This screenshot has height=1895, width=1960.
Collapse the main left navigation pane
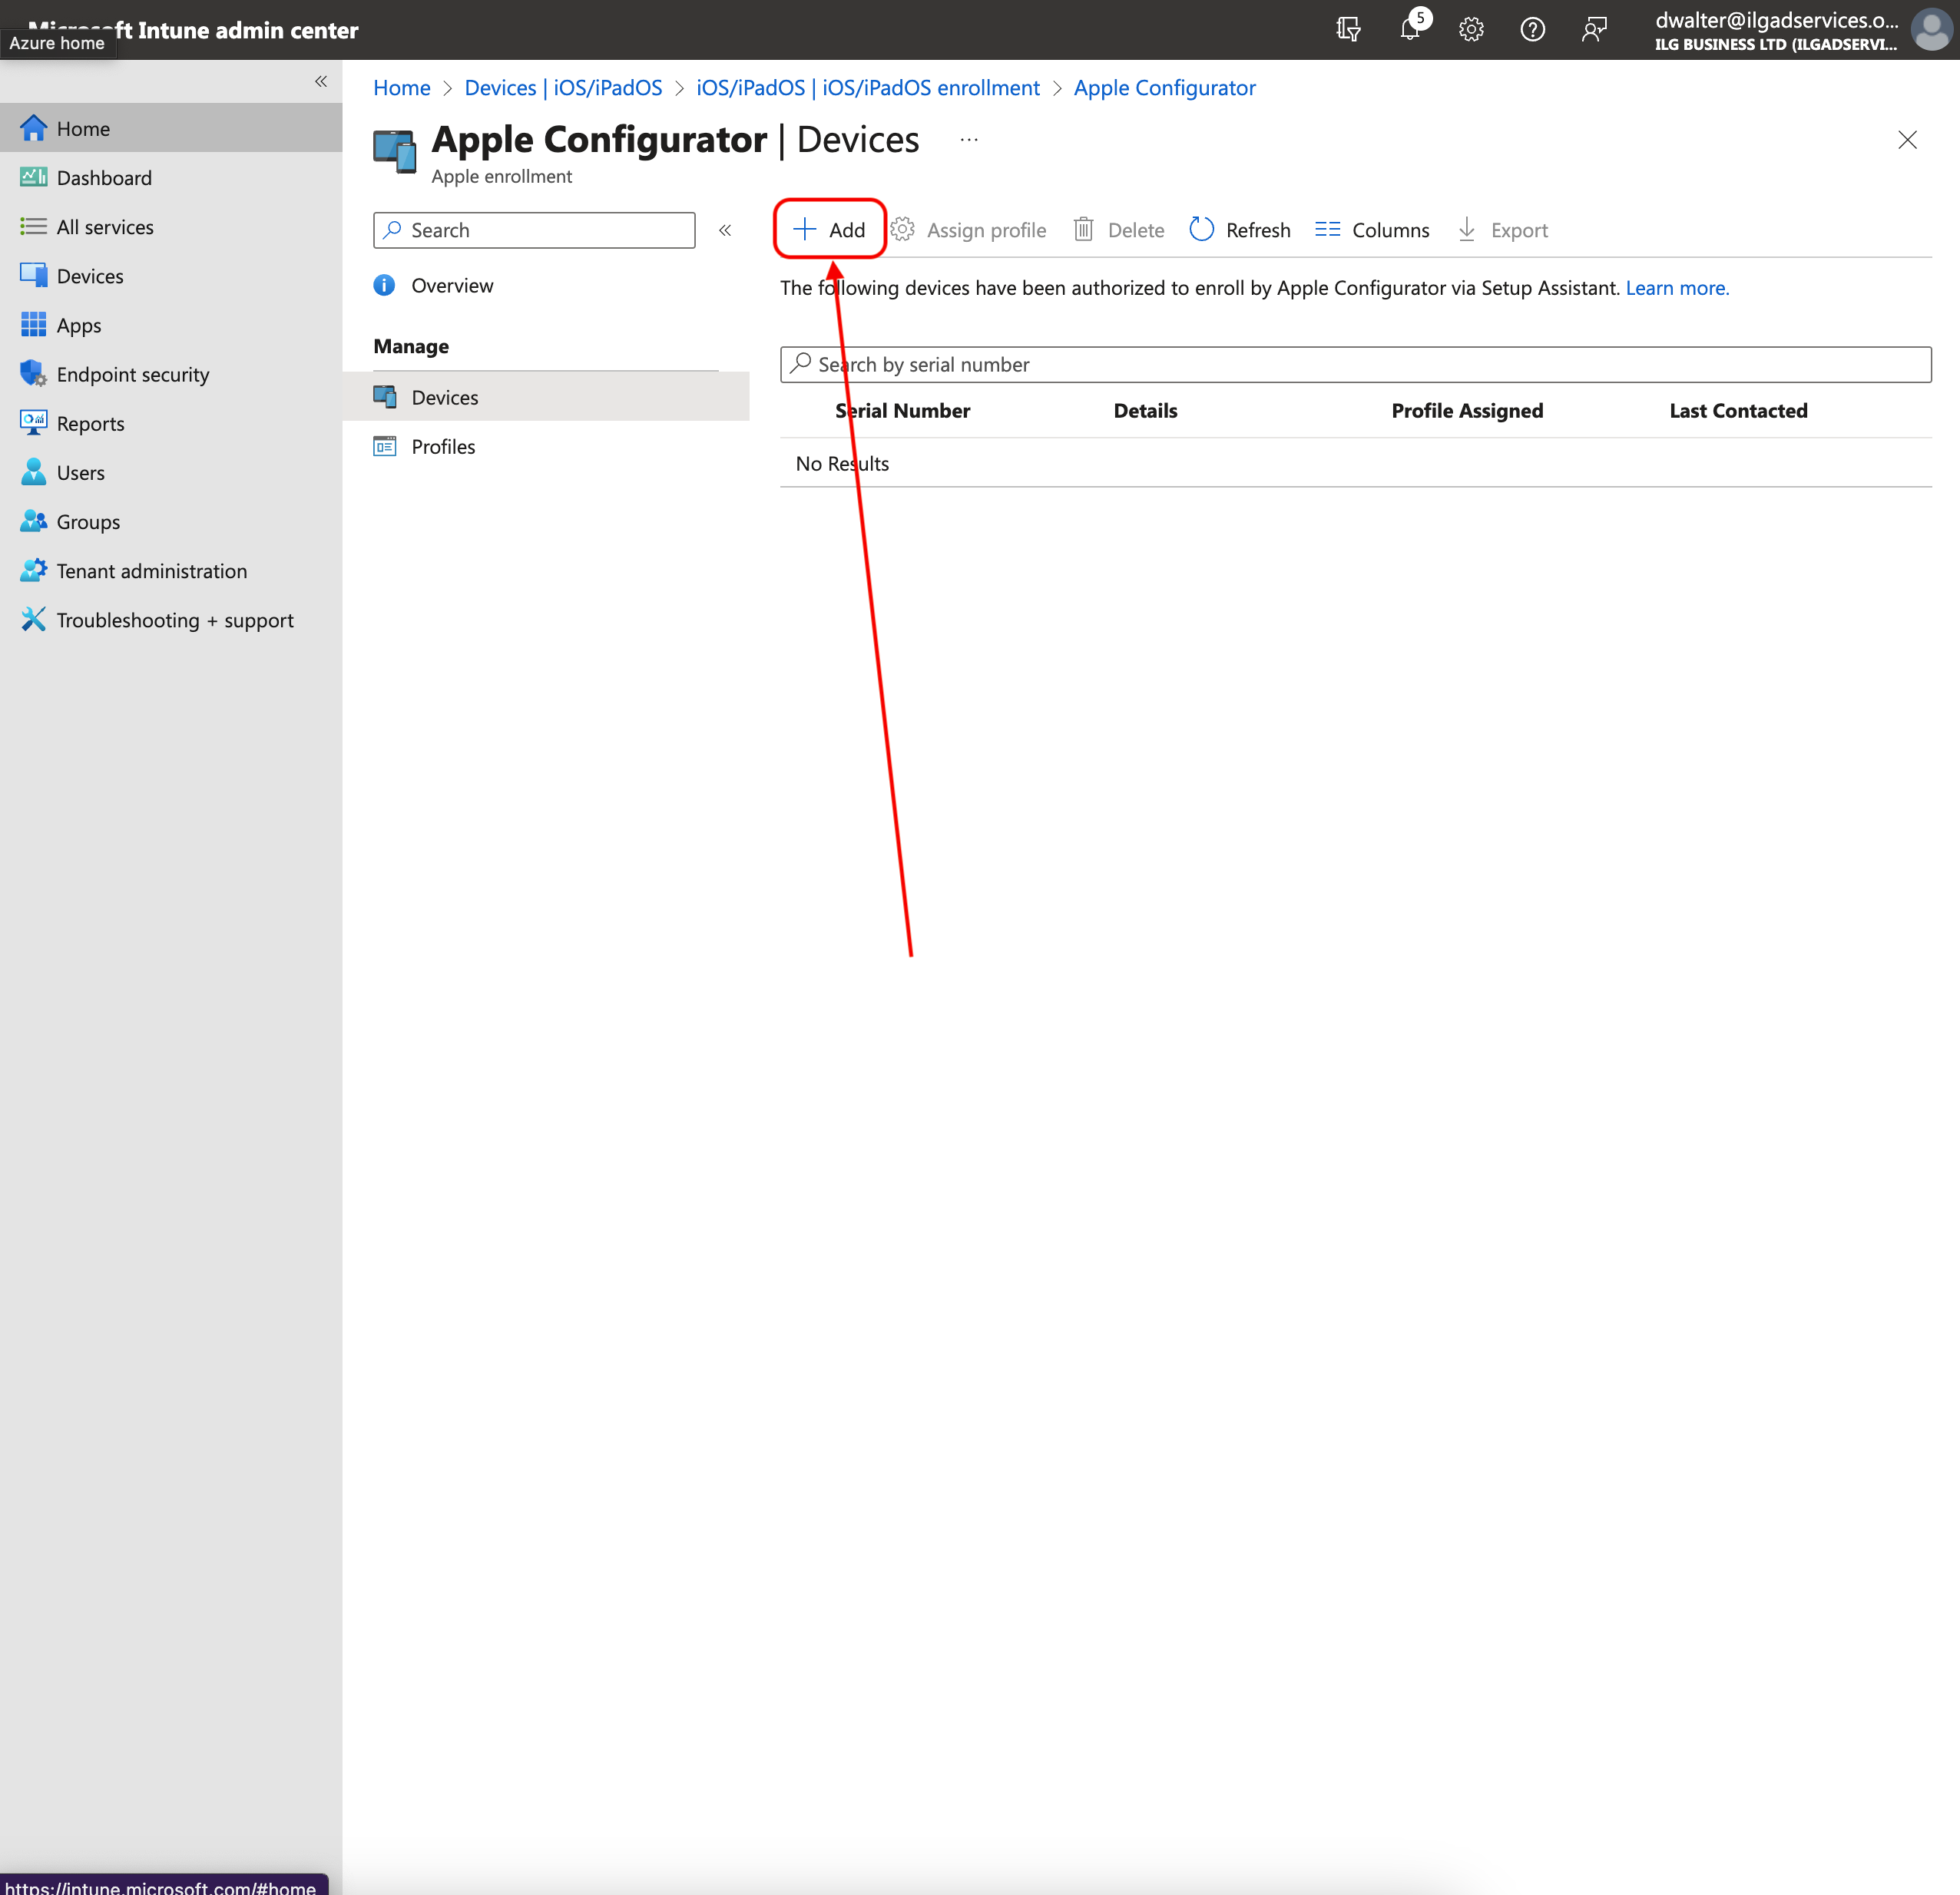321,81
